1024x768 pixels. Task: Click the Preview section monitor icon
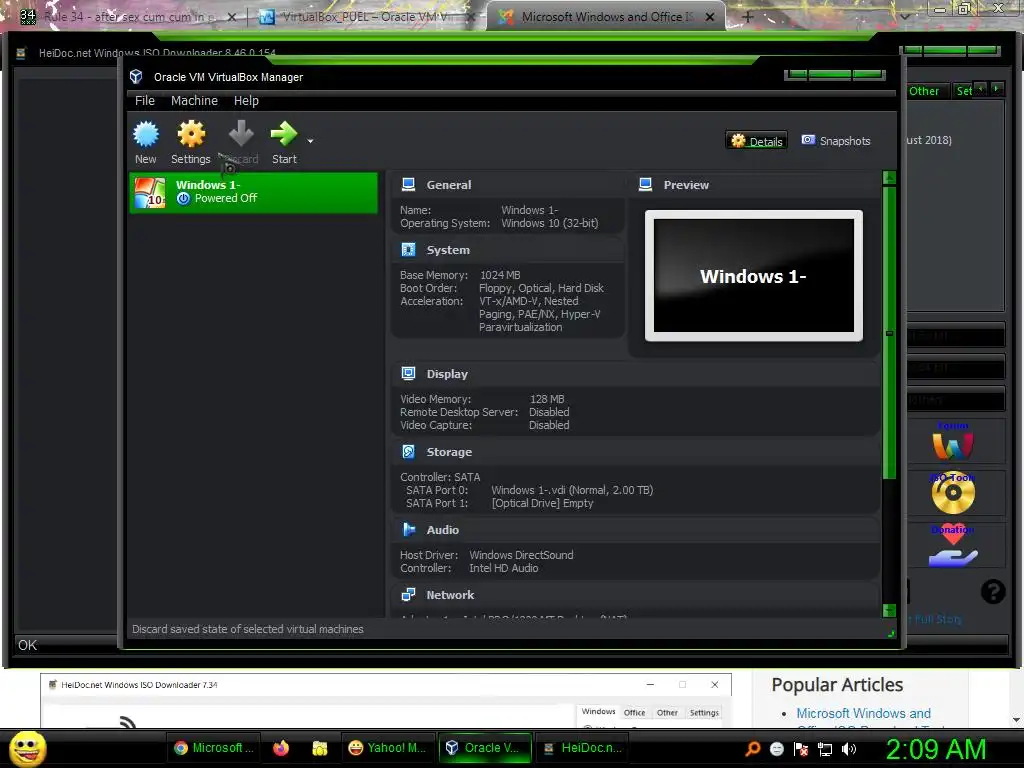645,185
